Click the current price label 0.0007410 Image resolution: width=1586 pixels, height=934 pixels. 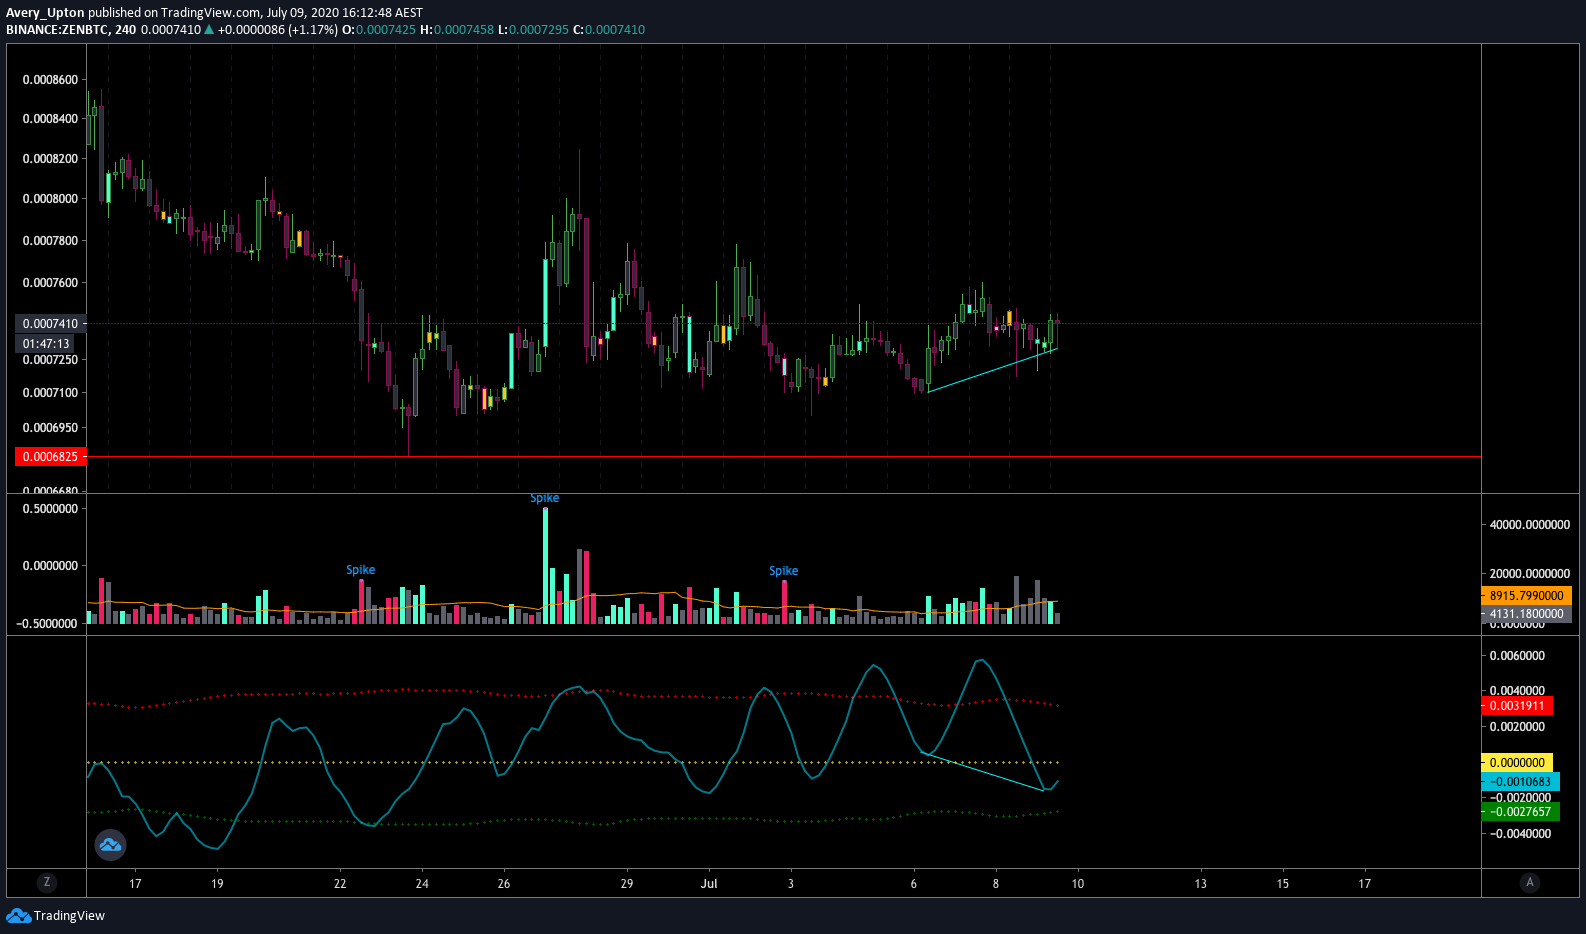(x=51, y=324)
